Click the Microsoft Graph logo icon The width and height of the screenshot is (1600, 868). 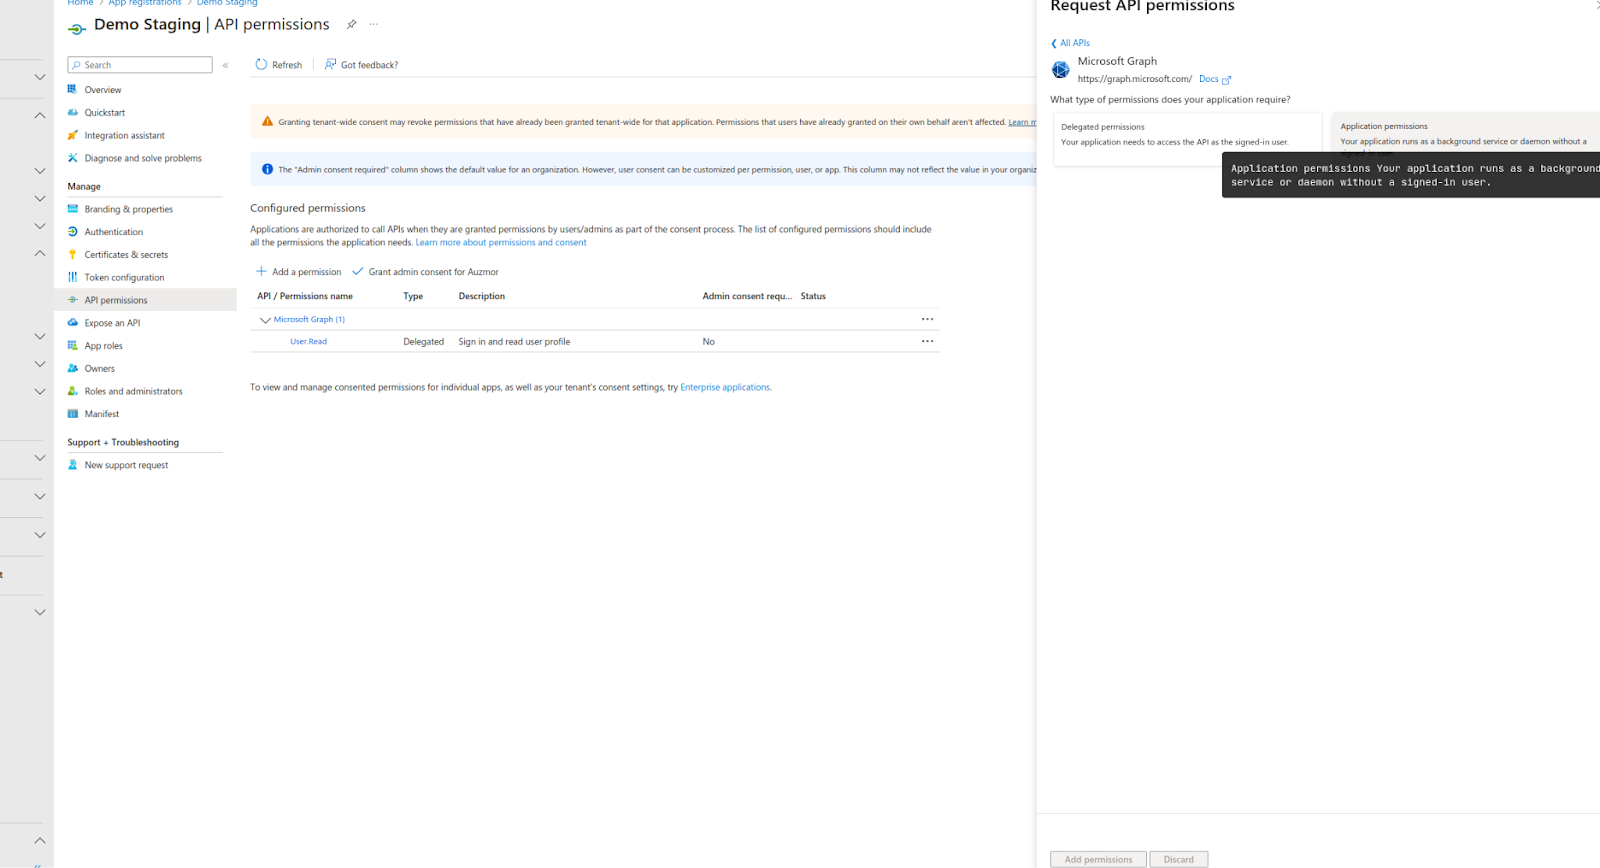point(1061,70)
